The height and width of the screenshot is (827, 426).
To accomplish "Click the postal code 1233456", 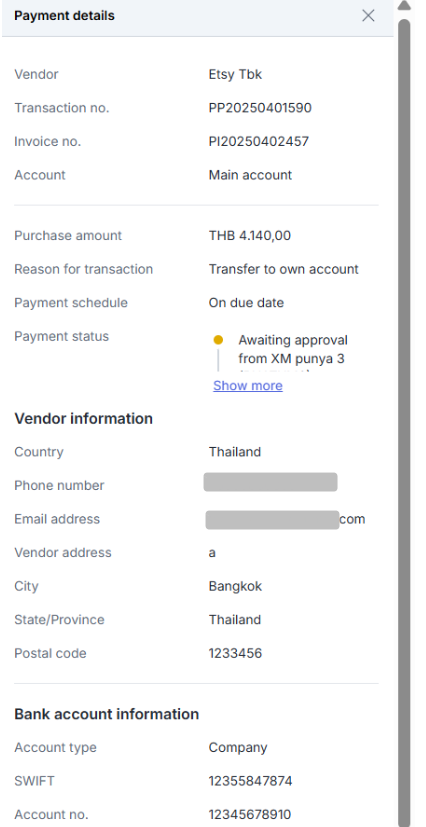I will [235, 653].
